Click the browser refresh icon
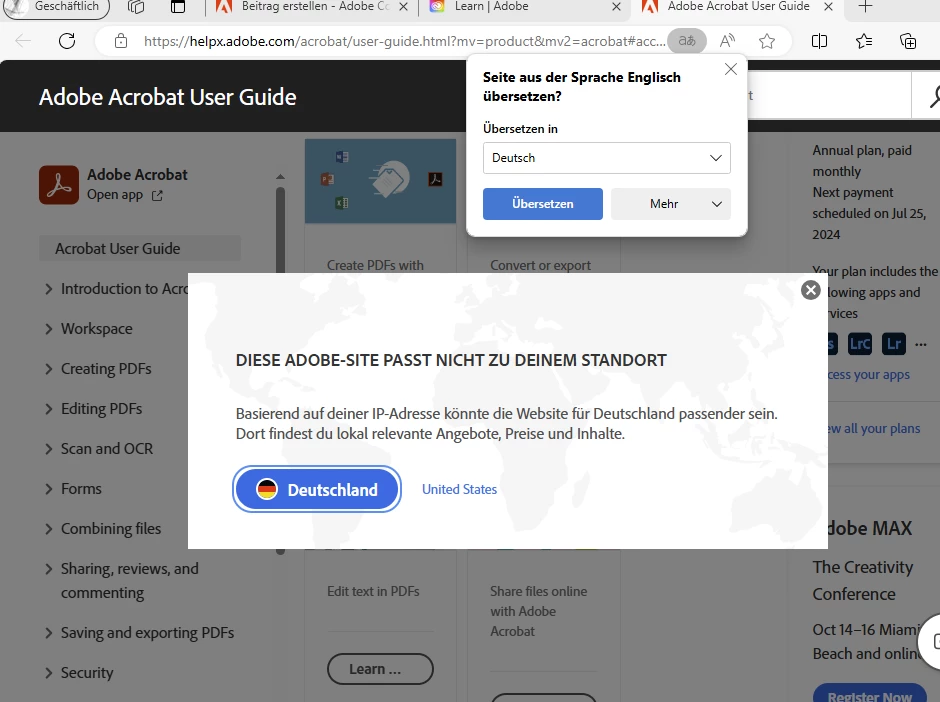Screen dimensions: 940x702 (67, 41)
